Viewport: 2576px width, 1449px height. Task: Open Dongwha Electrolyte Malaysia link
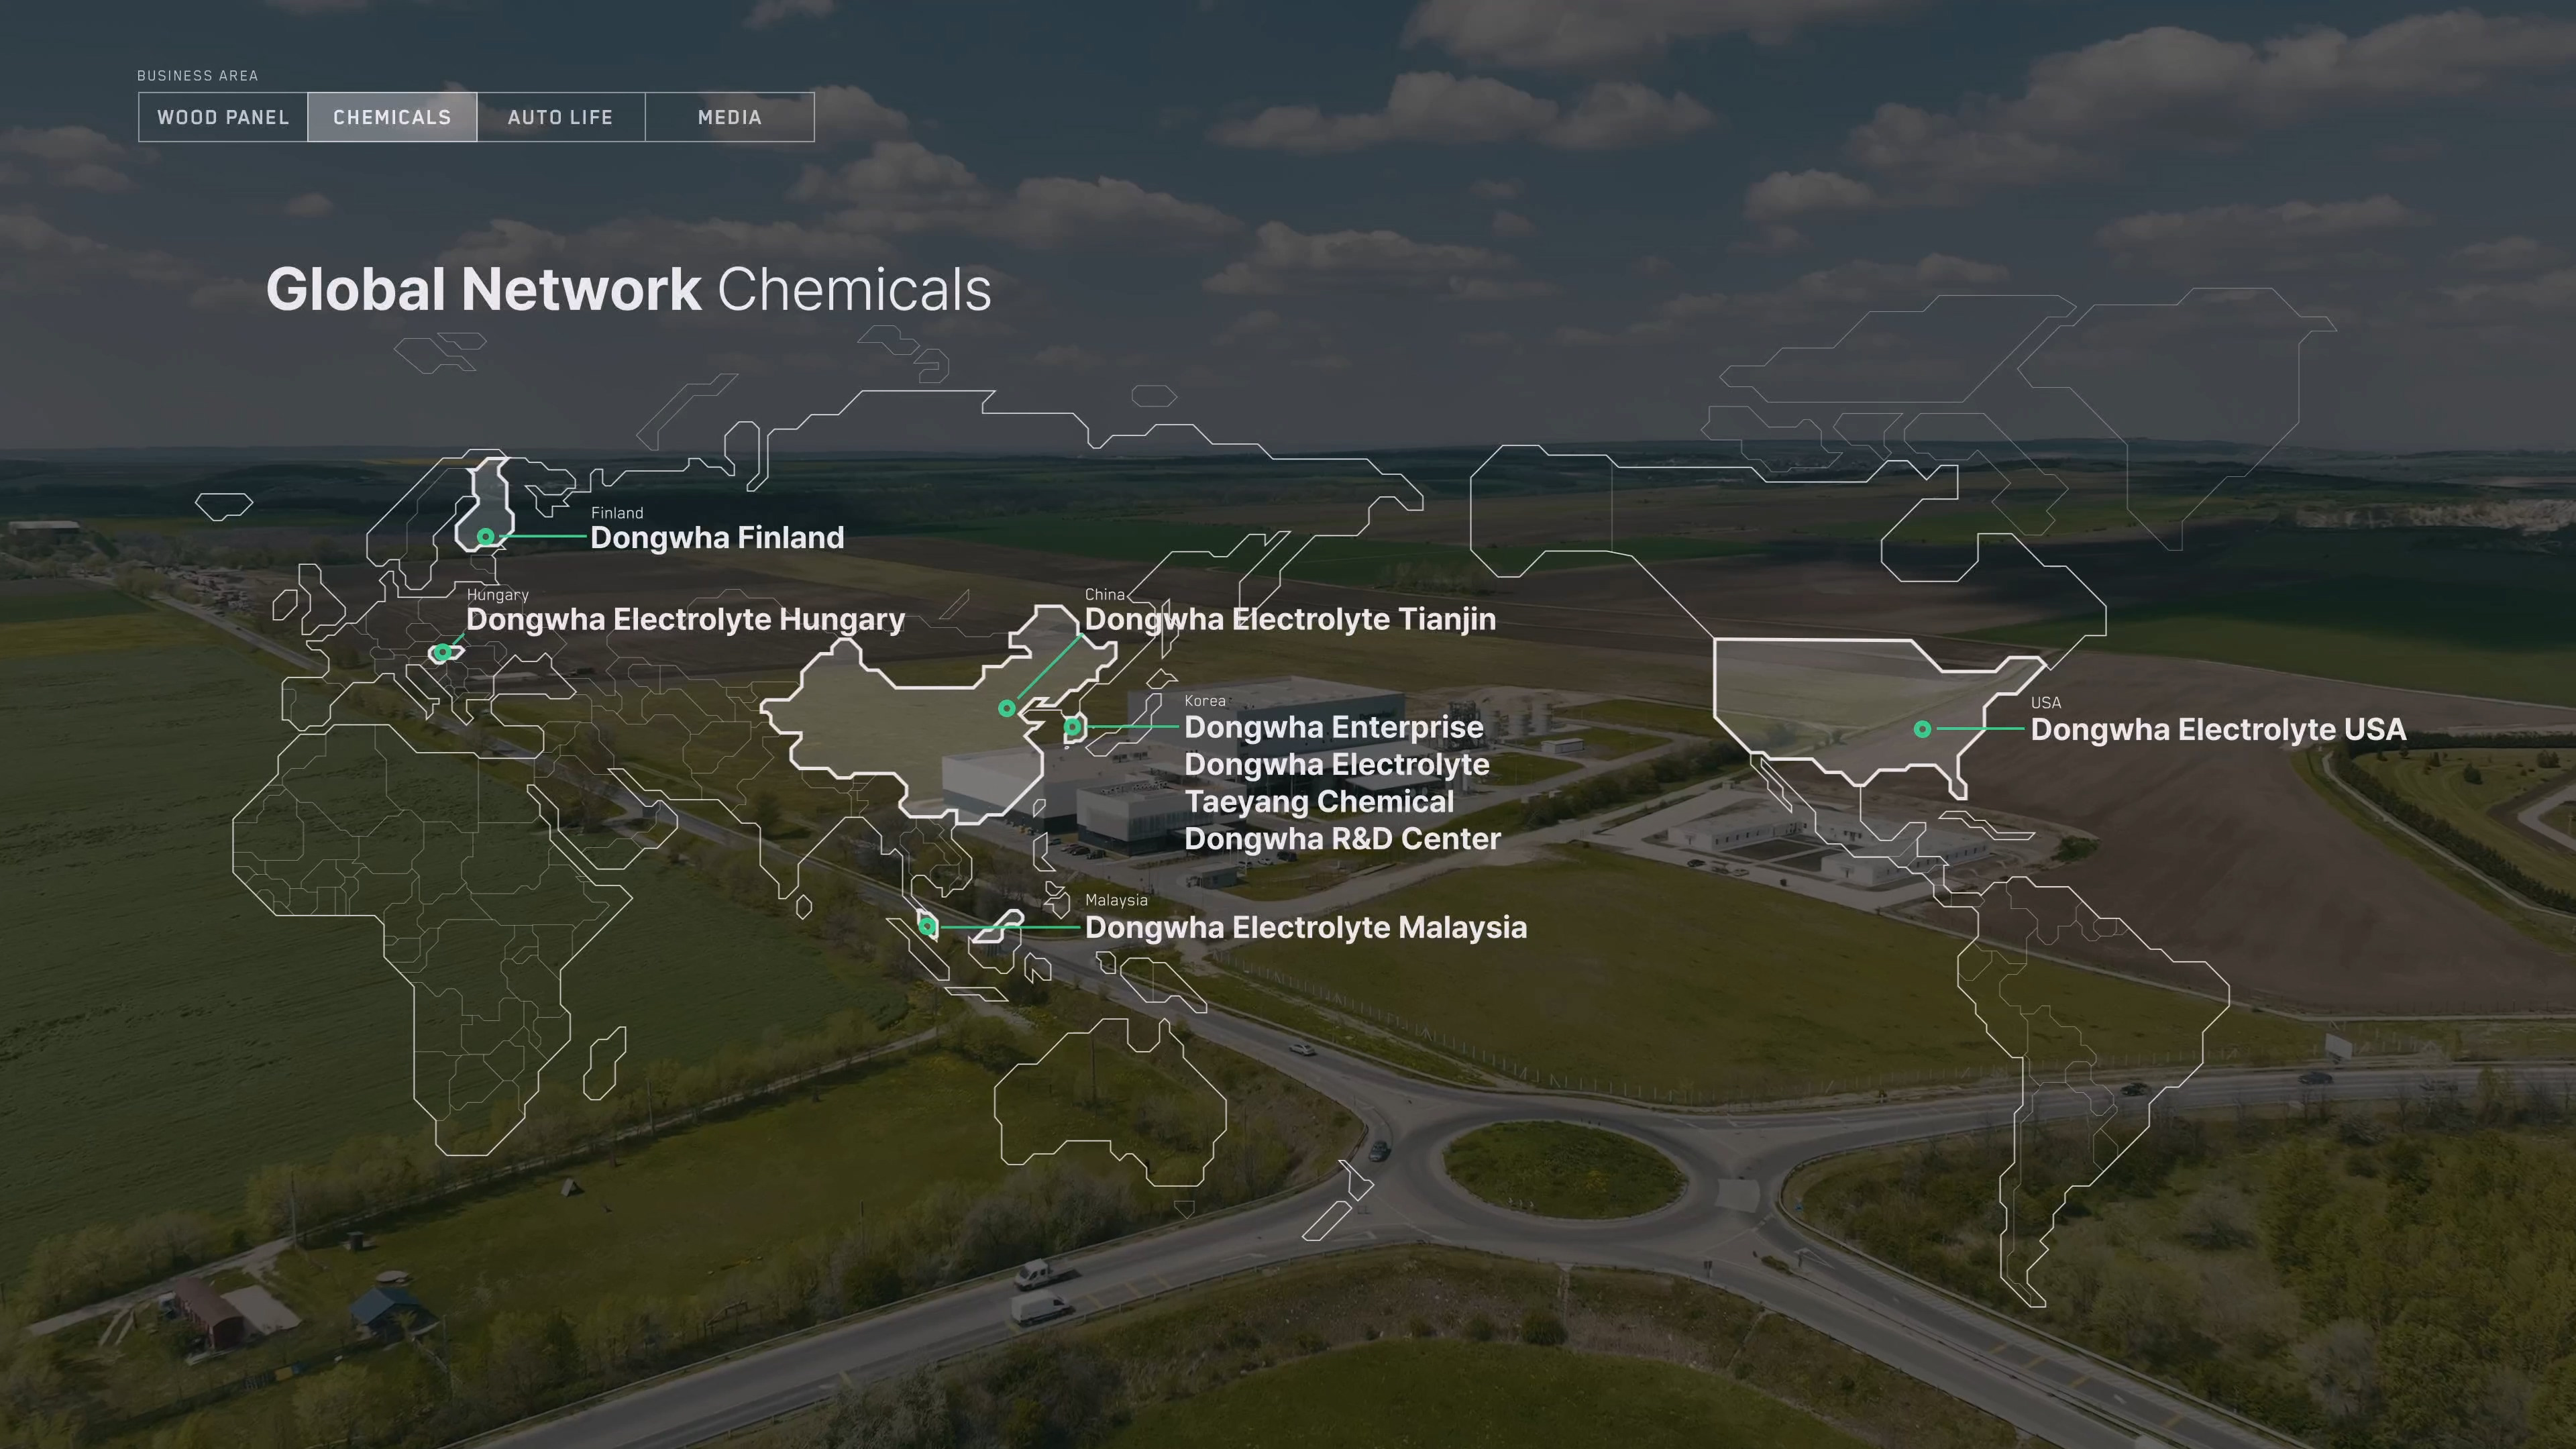(1306, 928)
